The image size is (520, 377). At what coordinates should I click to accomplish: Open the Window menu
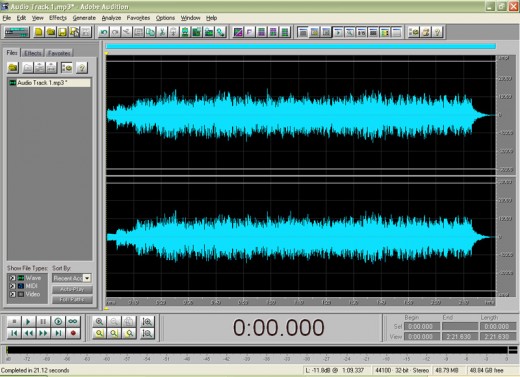(x=191, y=18)
